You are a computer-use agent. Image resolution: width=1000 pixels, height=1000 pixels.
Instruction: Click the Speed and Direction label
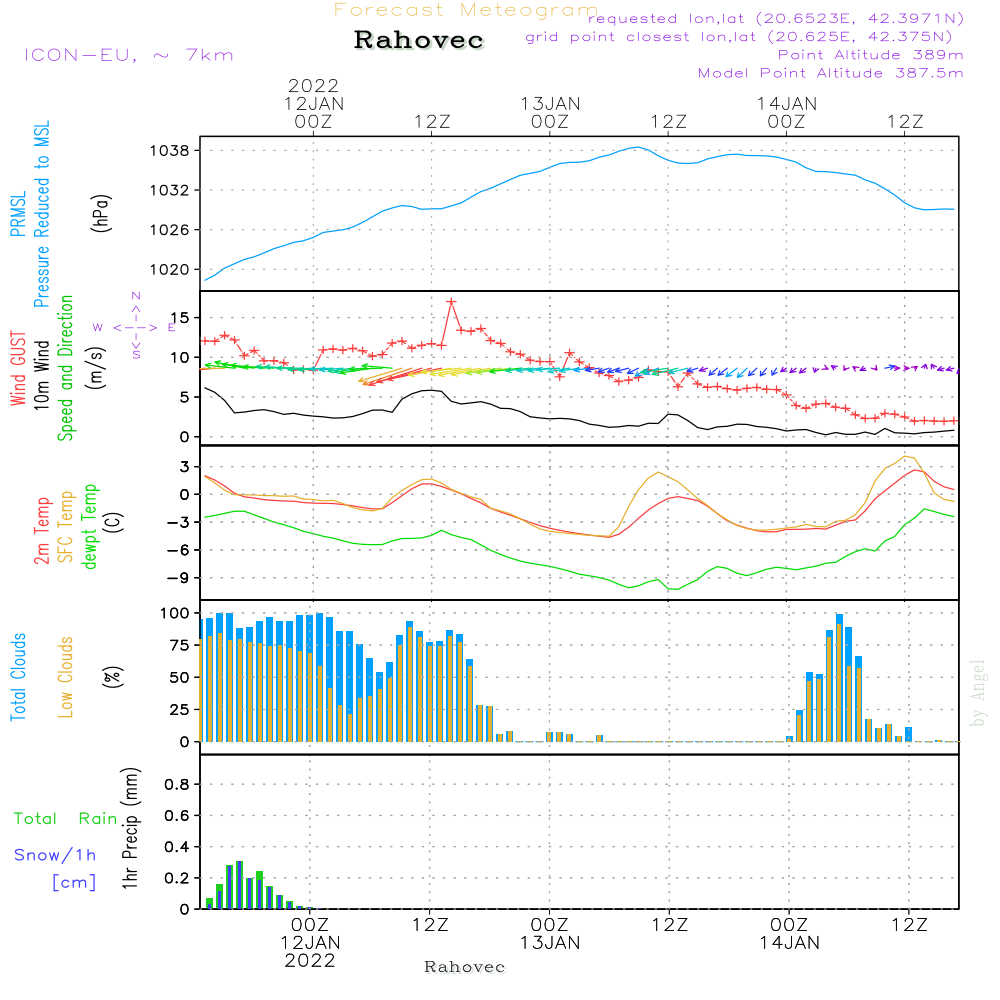[x=65, y=368]
